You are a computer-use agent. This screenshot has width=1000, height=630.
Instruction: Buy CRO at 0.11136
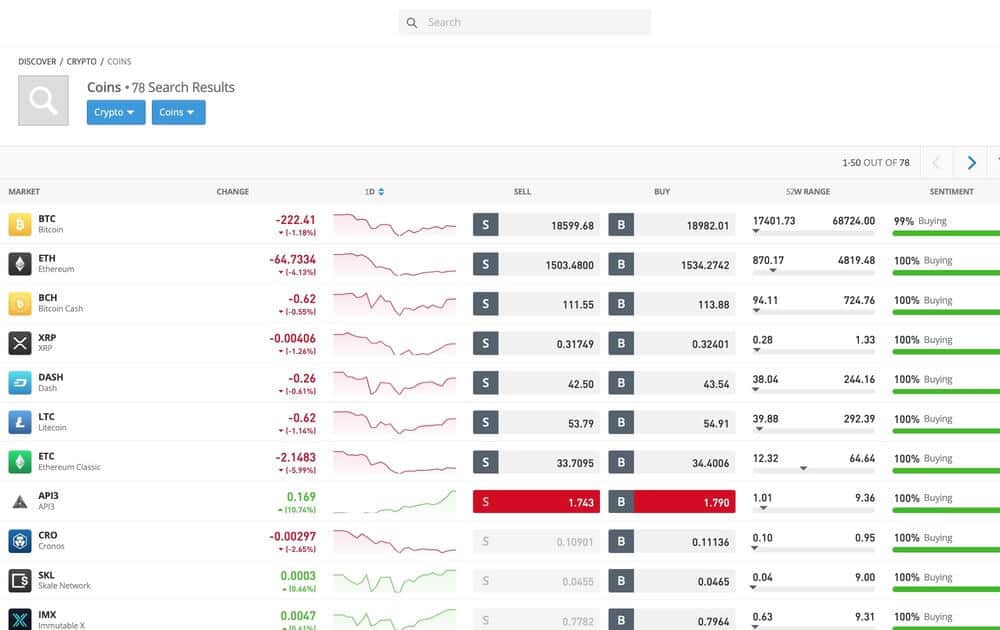(x=672, y=541)
